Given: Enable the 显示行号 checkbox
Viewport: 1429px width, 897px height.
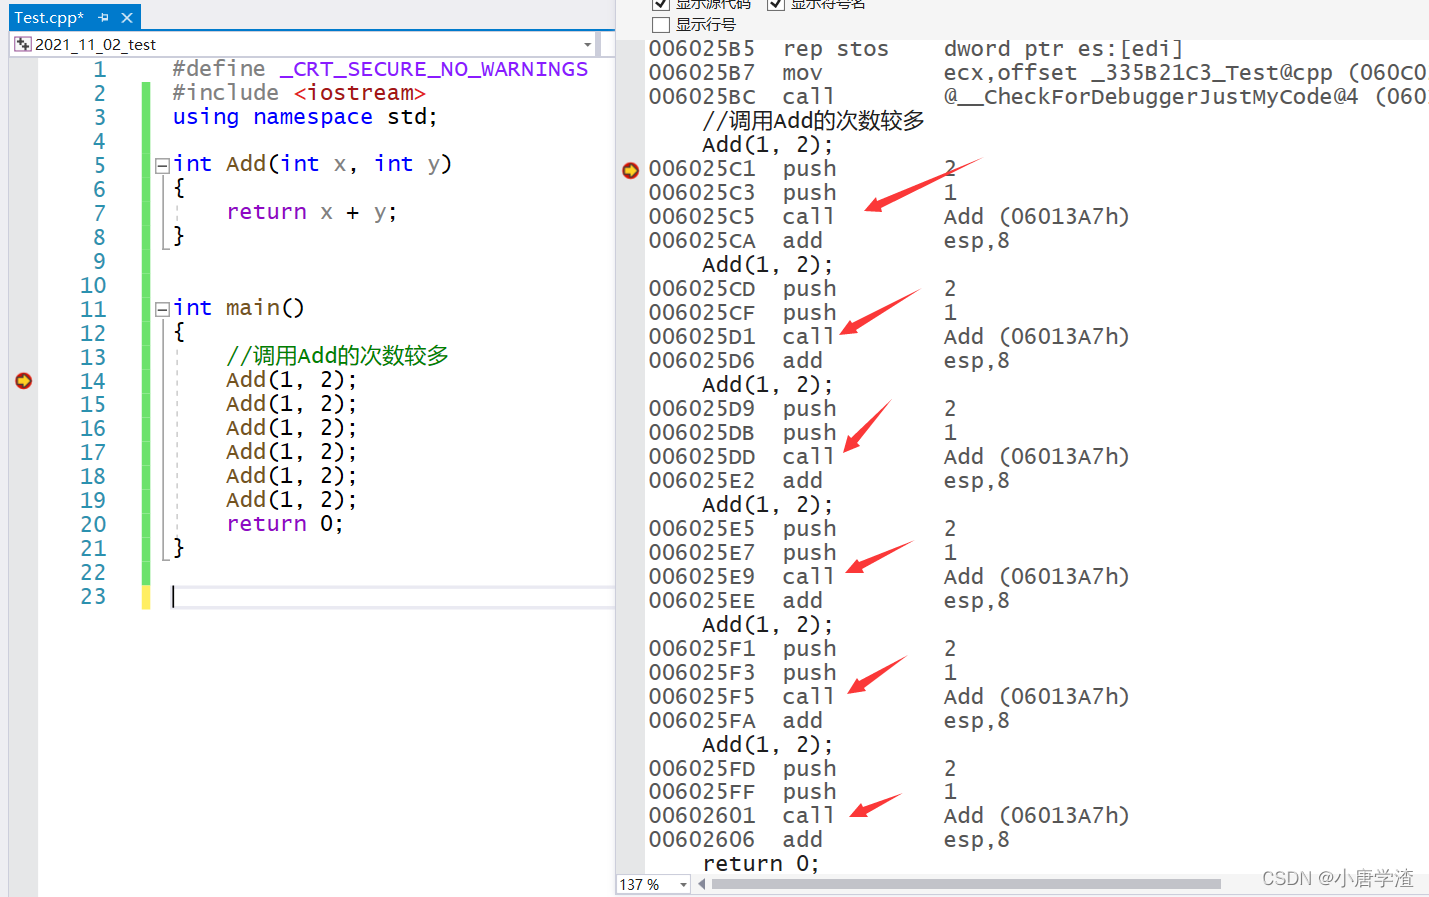Looking at the screenshot, I should [660, 24].
